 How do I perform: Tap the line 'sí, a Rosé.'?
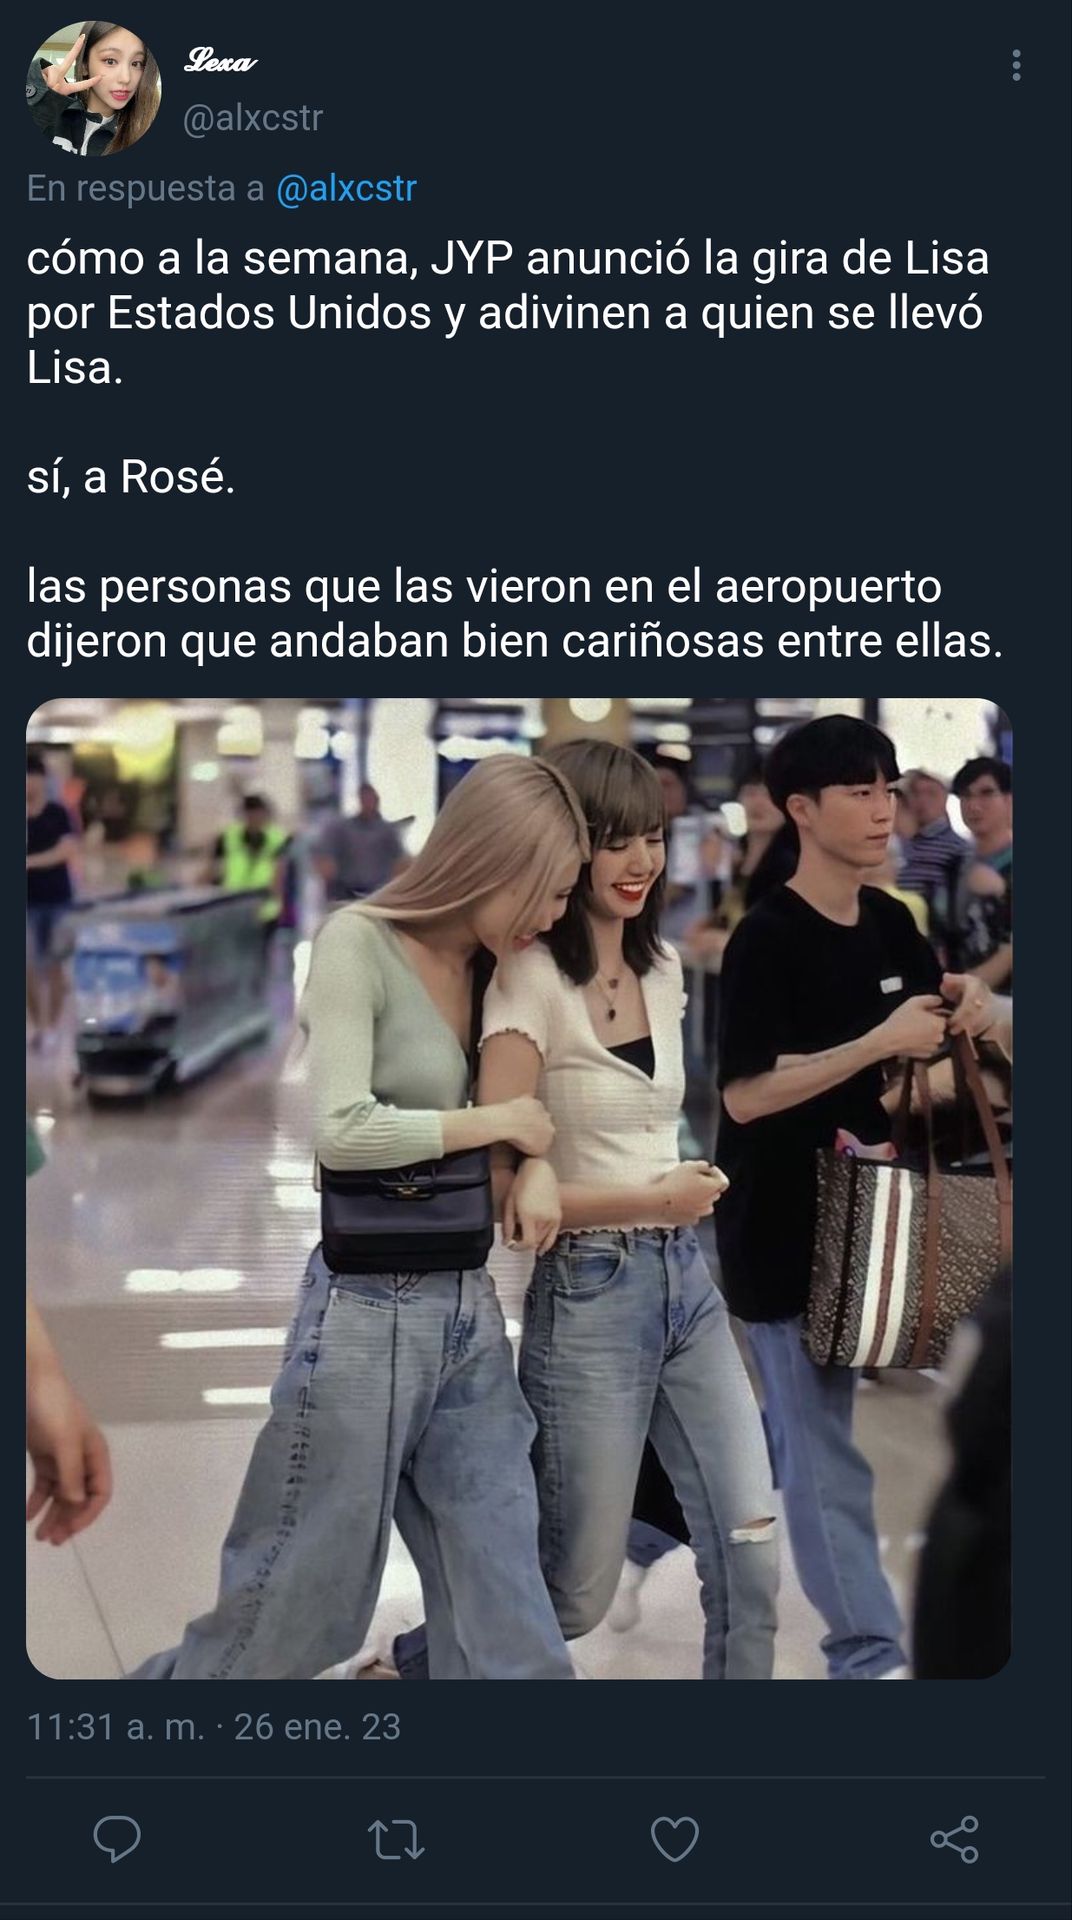point(131,476)
